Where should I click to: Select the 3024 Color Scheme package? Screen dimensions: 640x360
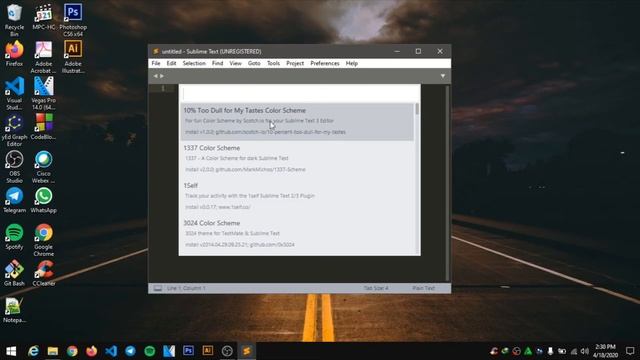[297, 234]
